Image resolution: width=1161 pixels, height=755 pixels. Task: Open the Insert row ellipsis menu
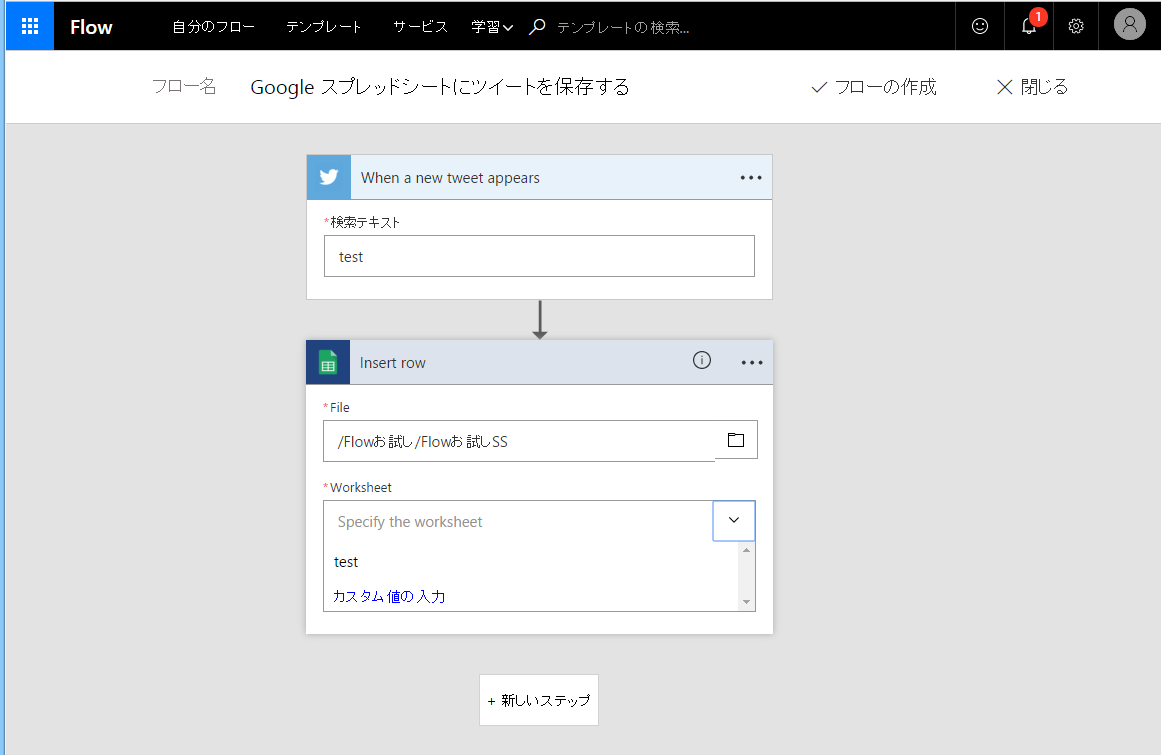[752, 363]
